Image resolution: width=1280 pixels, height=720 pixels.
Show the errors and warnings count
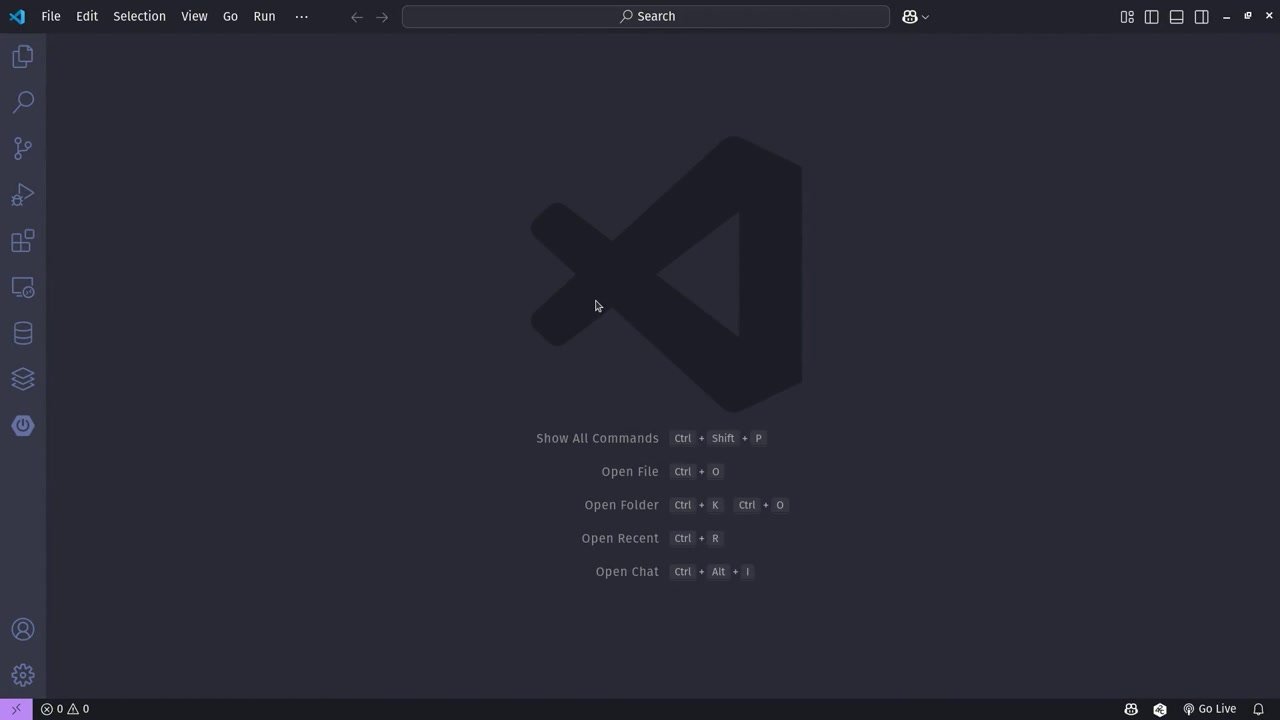[x=65, y=709]
